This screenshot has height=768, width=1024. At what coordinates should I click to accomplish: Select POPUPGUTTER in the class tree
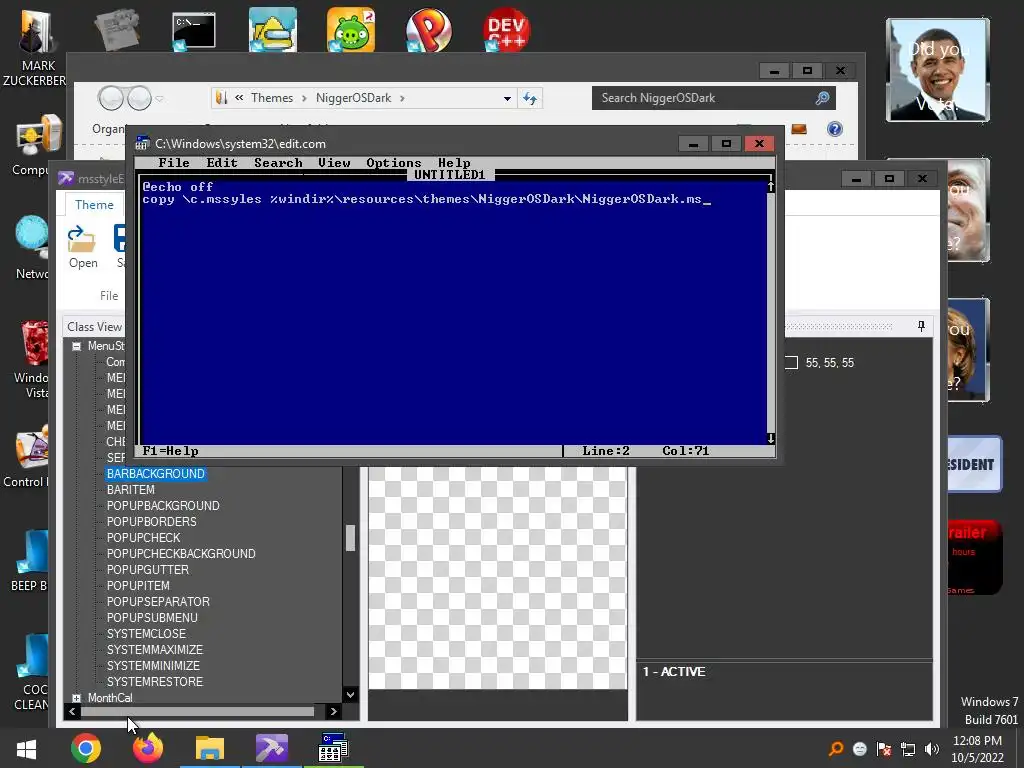pos(148,569)
